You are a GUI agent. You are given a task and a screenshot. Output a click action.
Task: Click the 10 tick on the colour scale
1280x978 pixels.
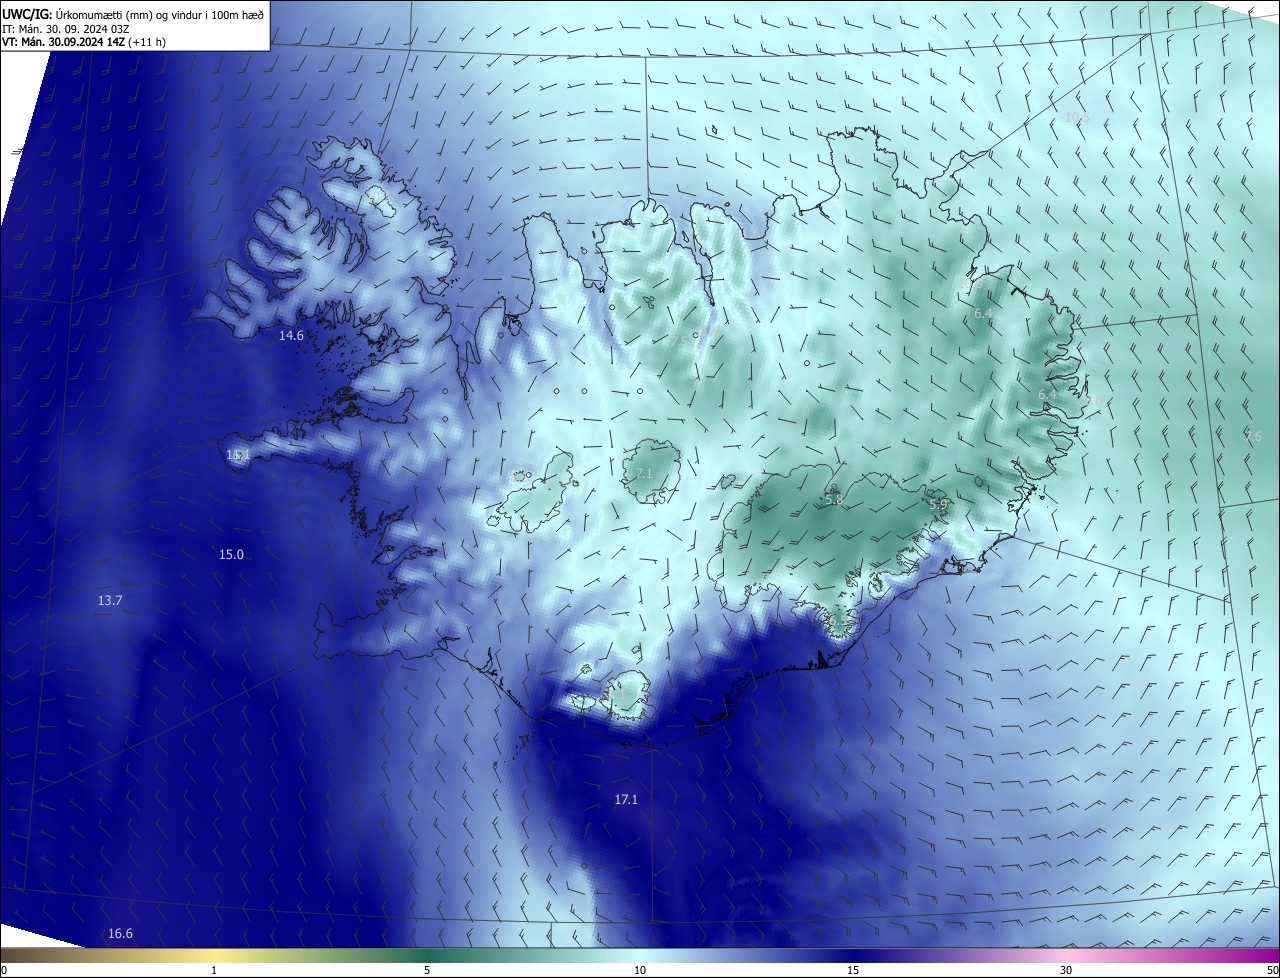(640, 970)
